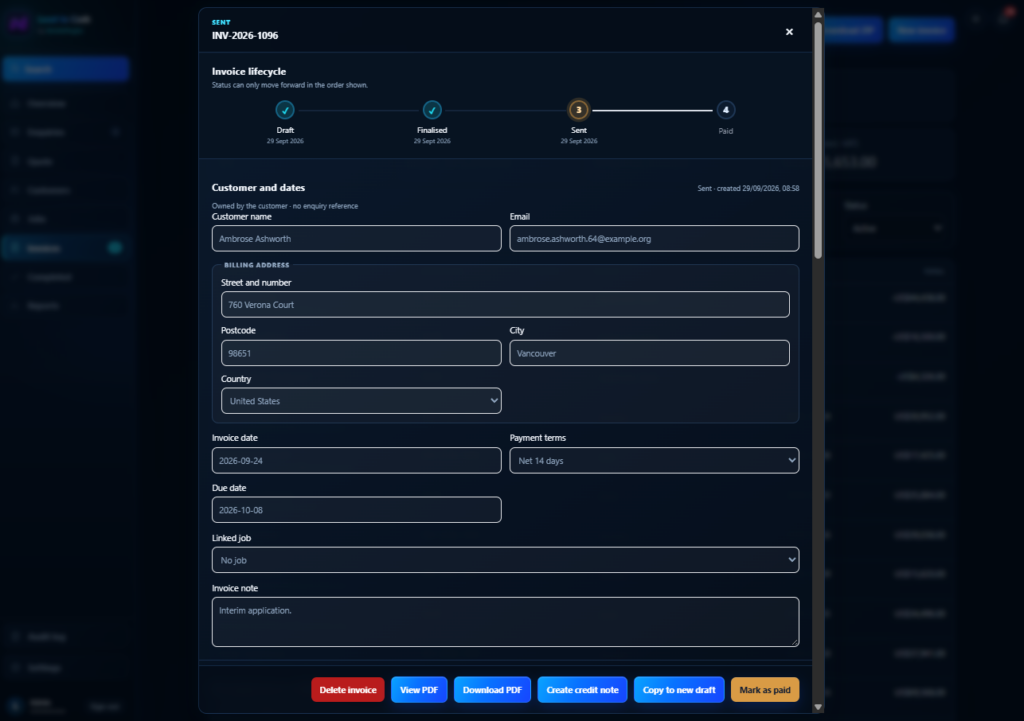Click the Invoice note text area
Image resolution: width=1024 pixels, height=721 pixels.
(505, 622)
